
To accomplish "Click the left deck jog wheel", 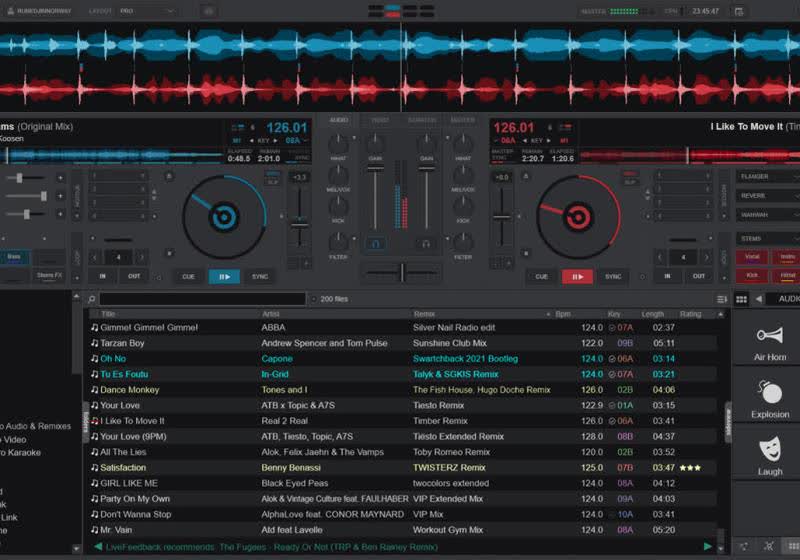I will (x=223, y=217).
